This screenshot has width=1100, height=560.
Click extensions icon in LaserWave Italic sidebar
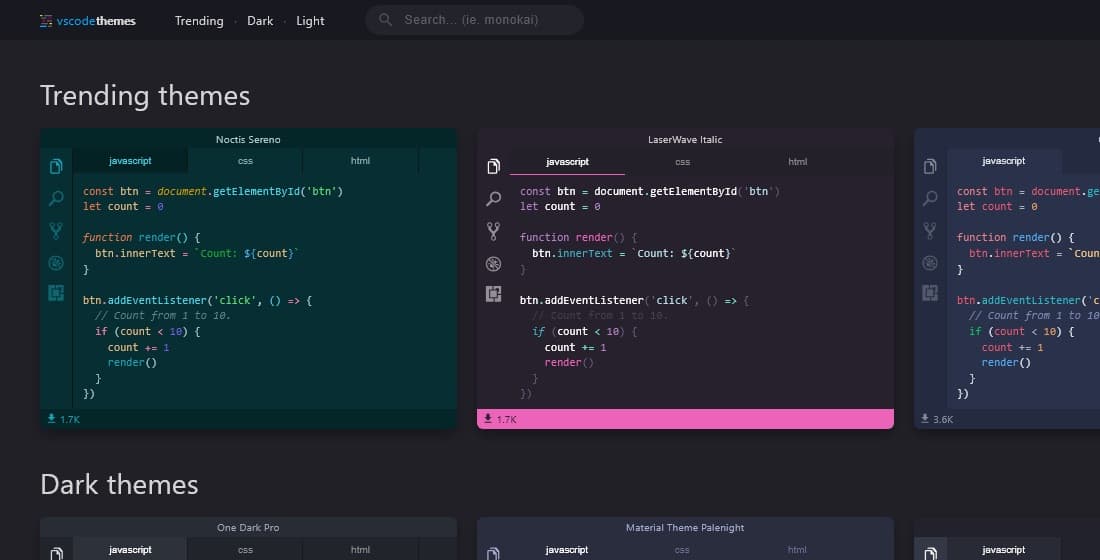[x=493, y=293]
